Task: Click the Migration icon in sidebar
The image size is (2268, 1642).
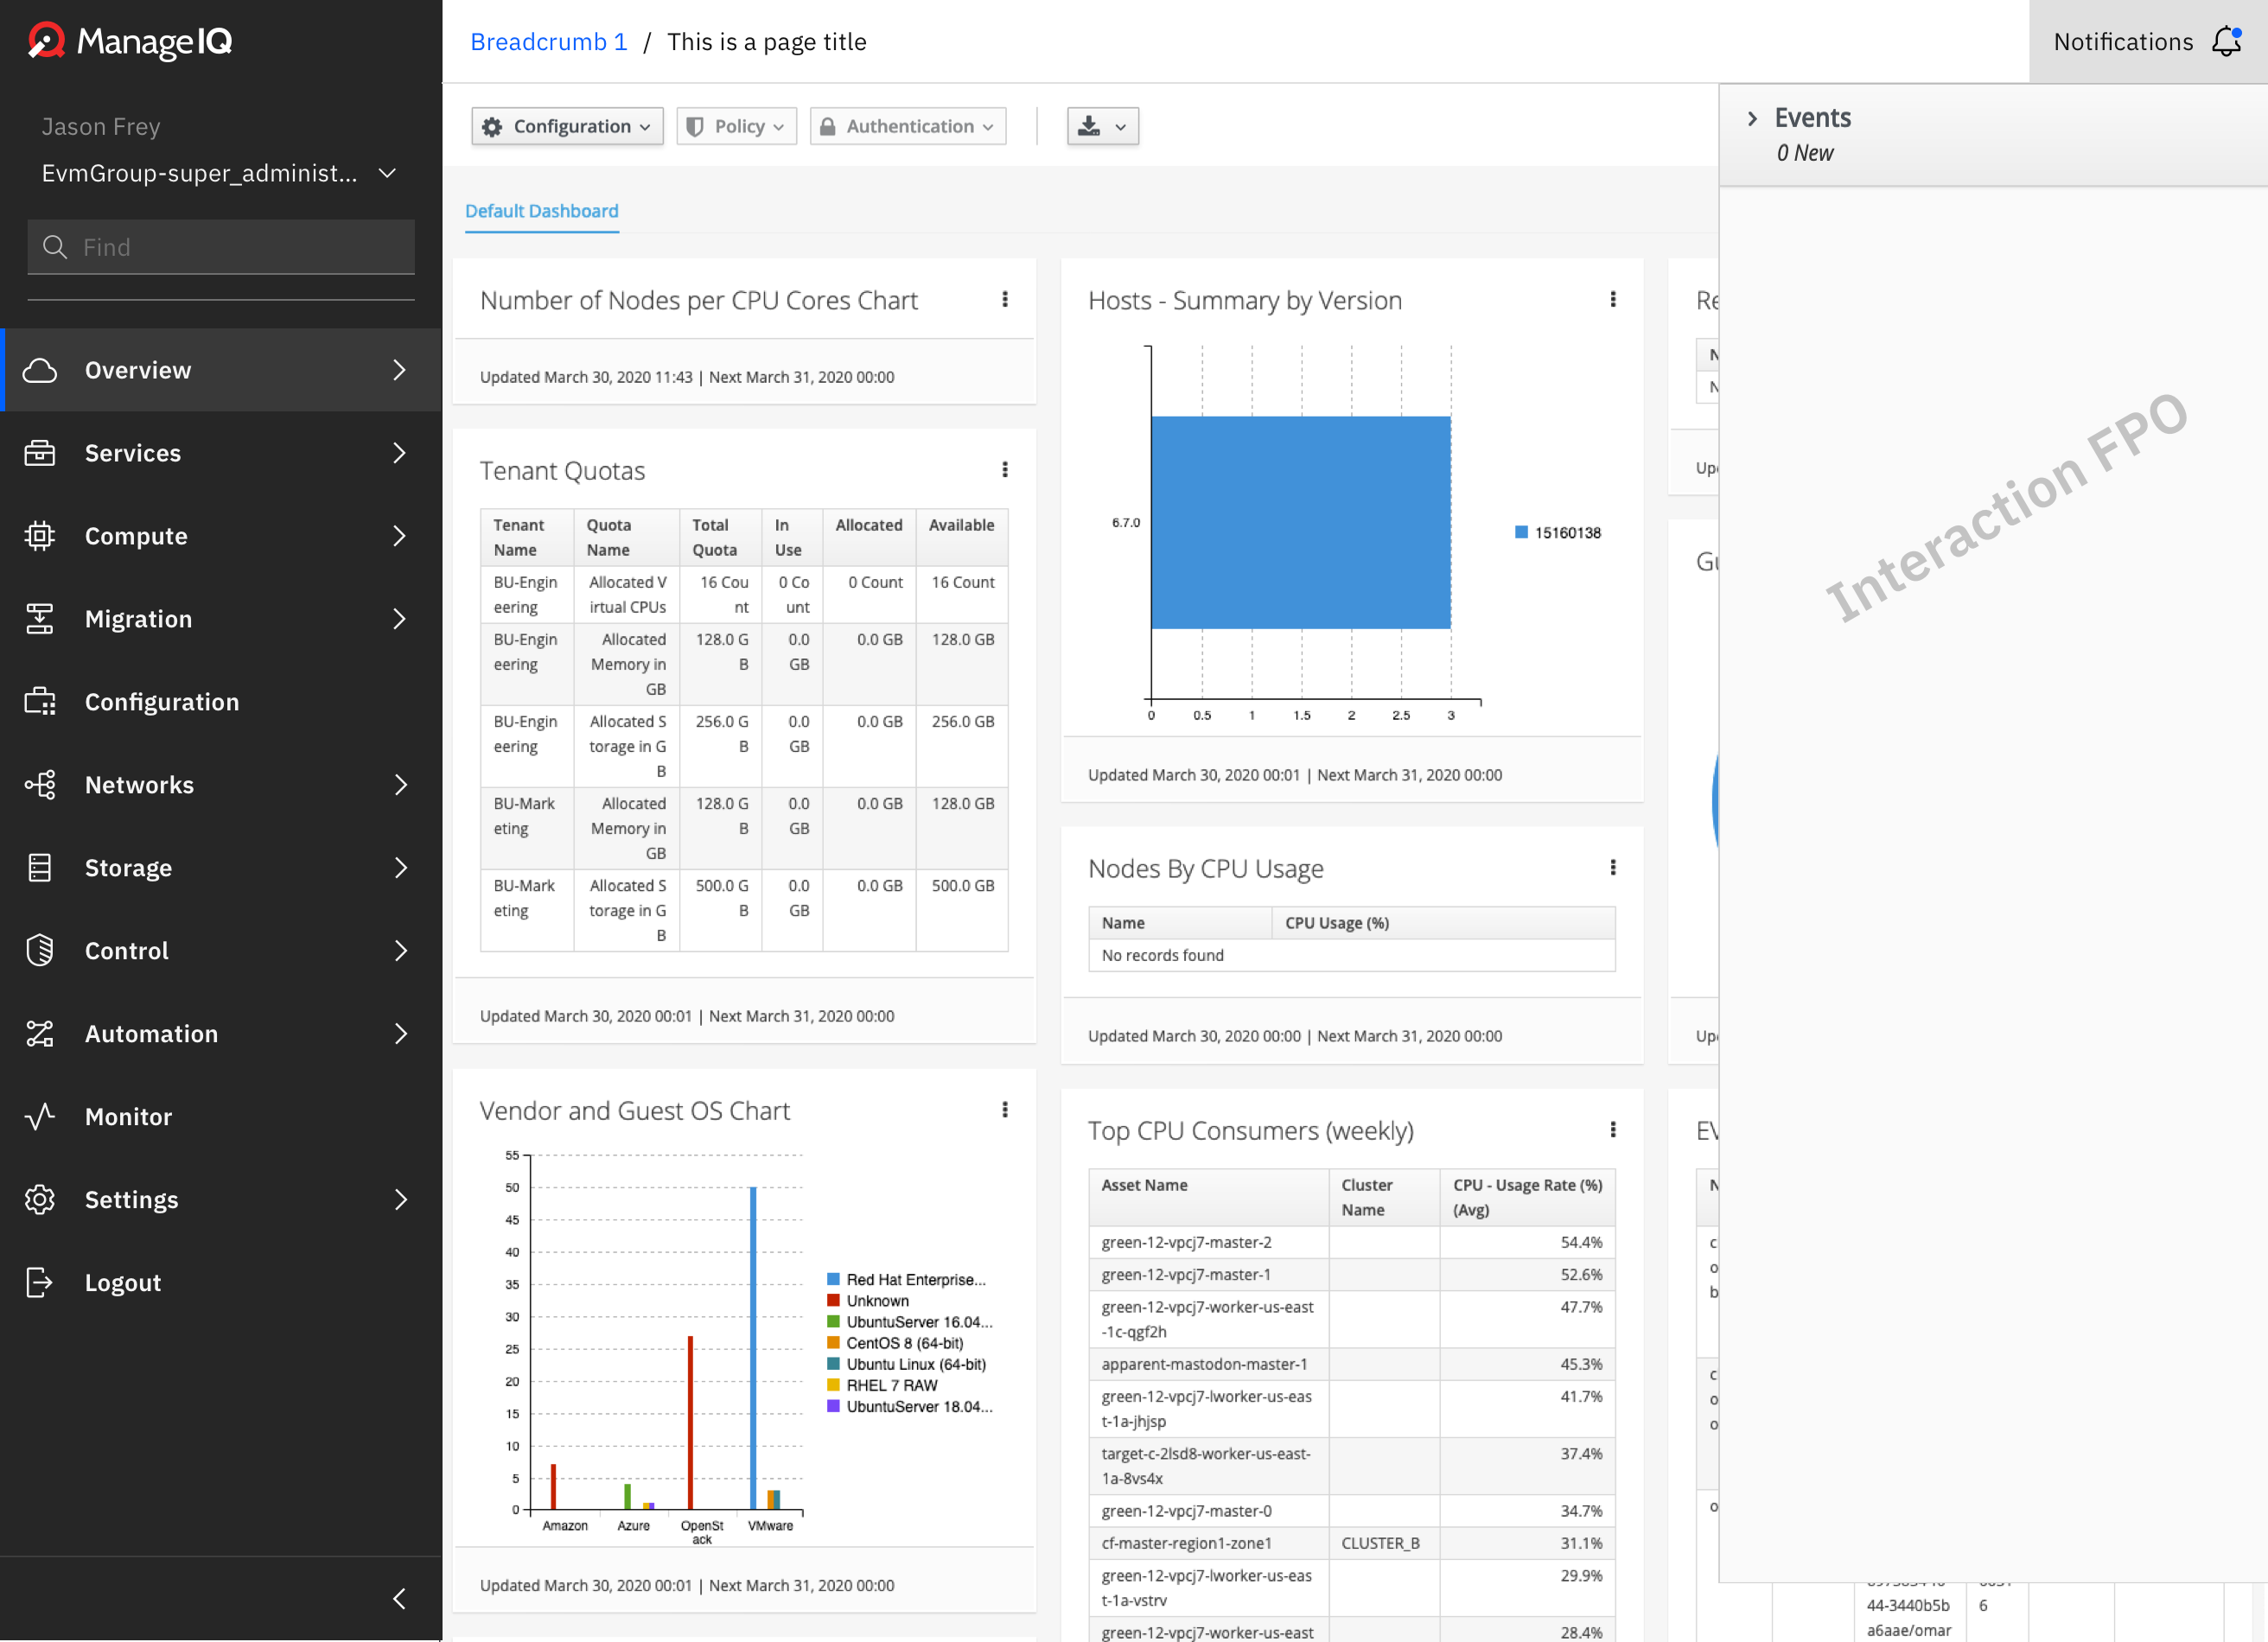Action: [40, 619]
